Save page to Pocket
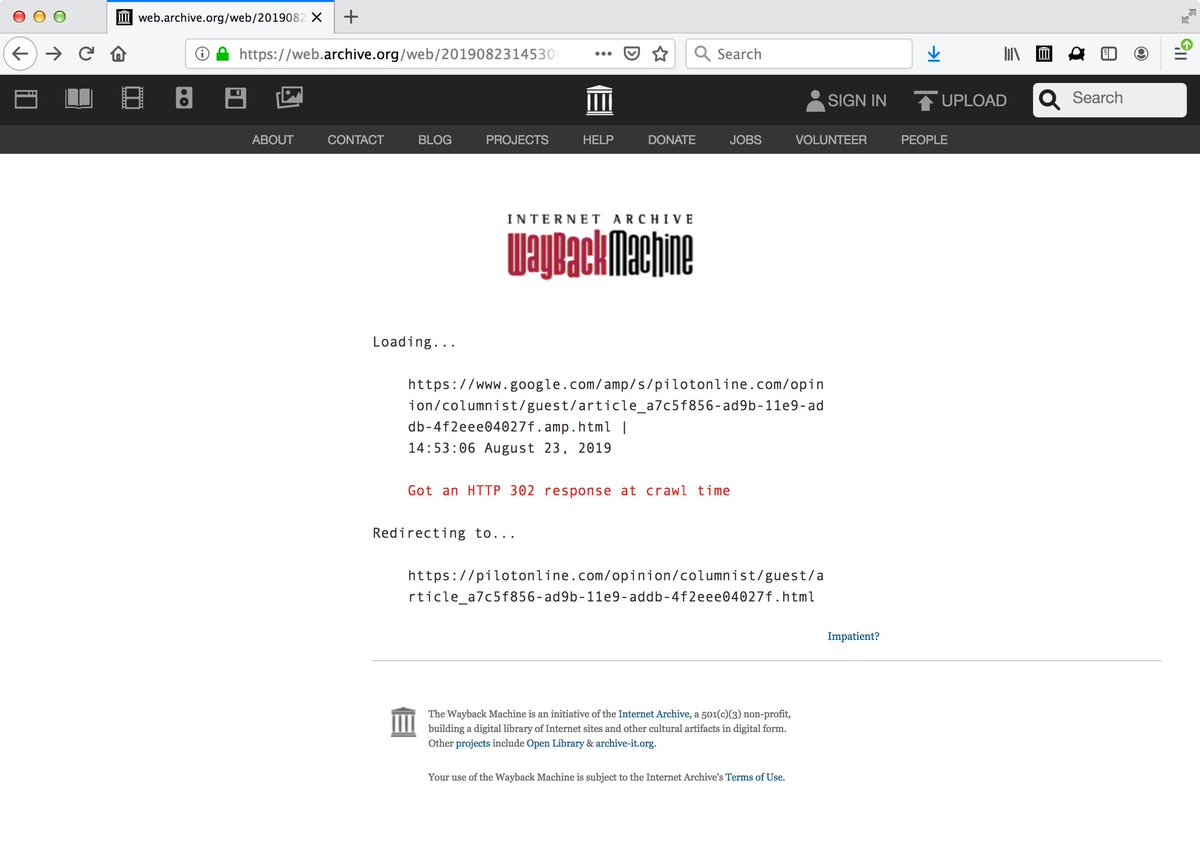1200x861 pixels. click(632, 54)
